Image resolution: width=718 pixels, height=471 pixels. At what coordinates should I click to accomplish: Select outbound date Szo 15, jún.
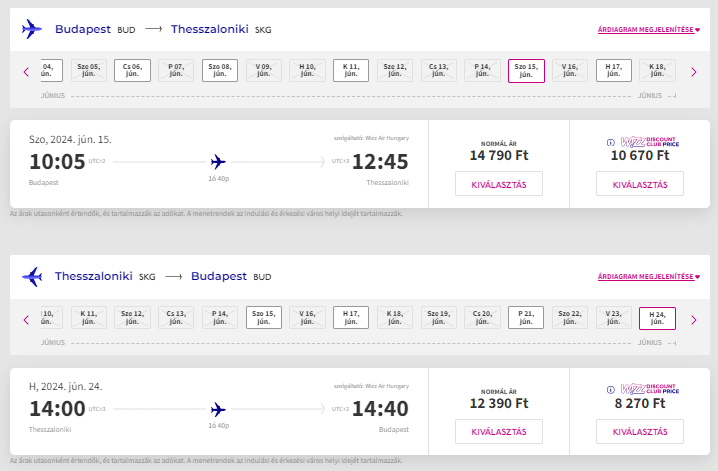click(525, 71)
